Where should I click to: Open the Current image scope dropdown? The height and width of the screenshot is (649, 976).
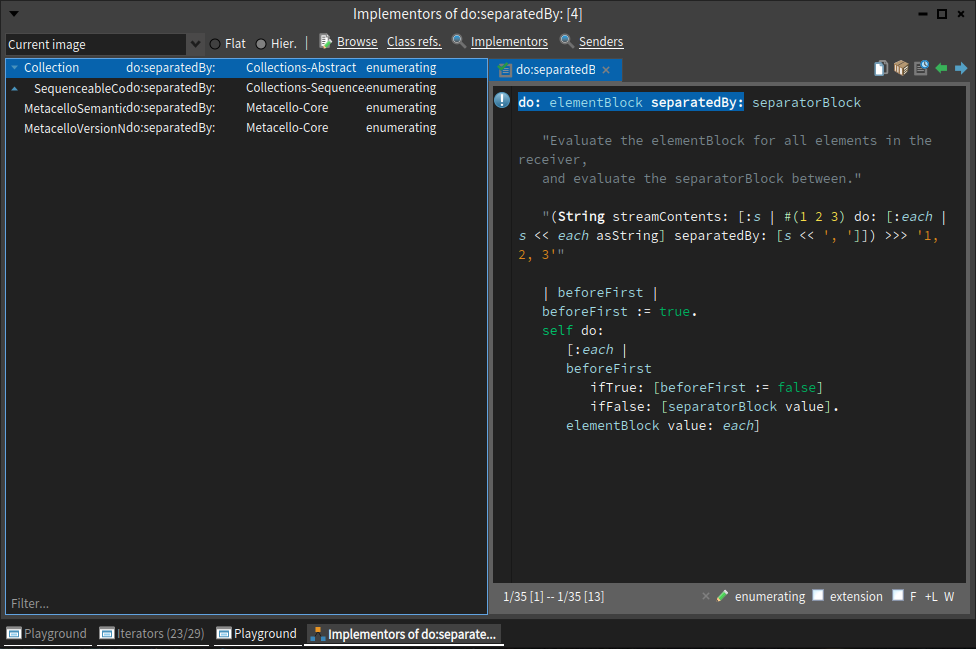click(195, 45)
